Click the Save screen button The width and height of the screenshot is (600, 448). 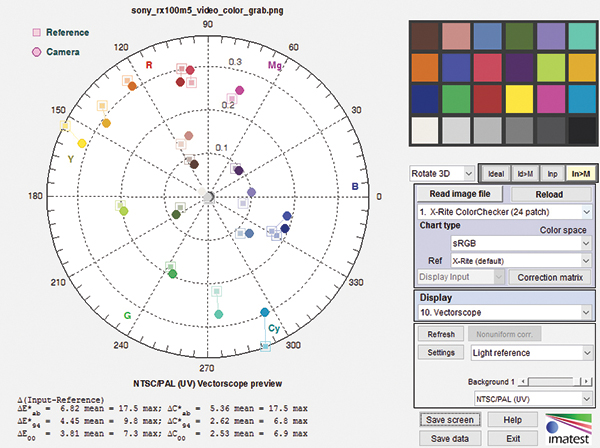pyautogui.click(x=450, y=420)
